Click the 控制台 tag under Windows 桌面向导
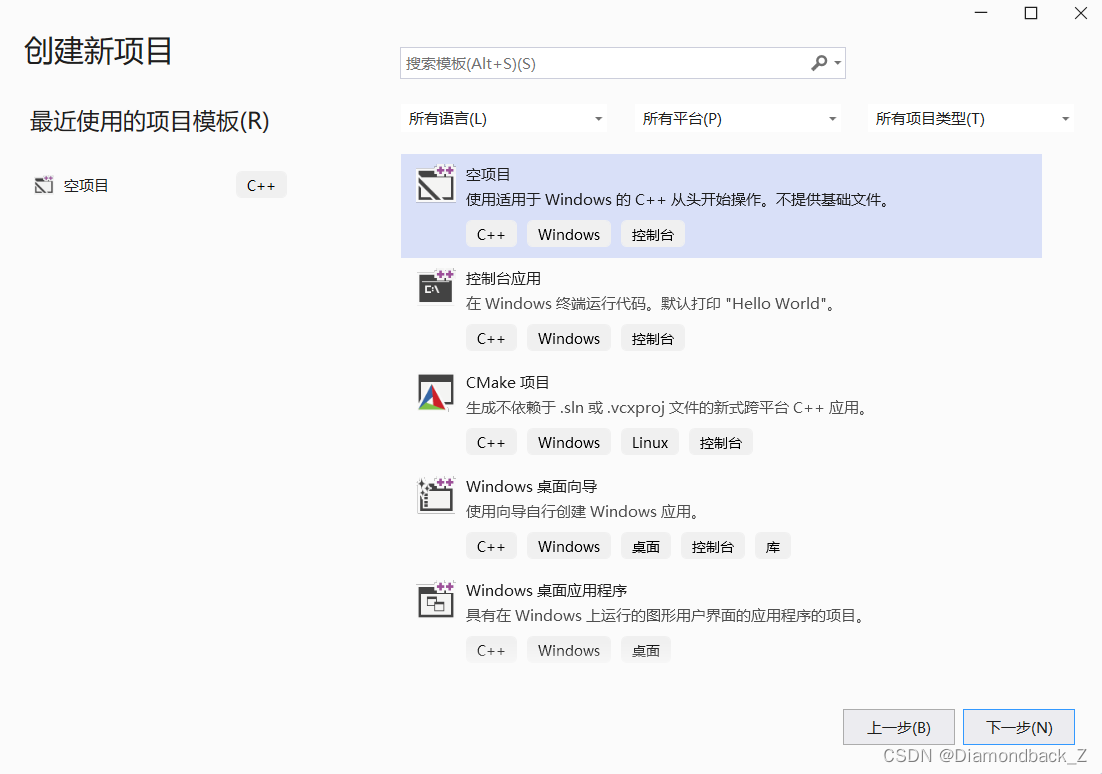 coord(713,546)
